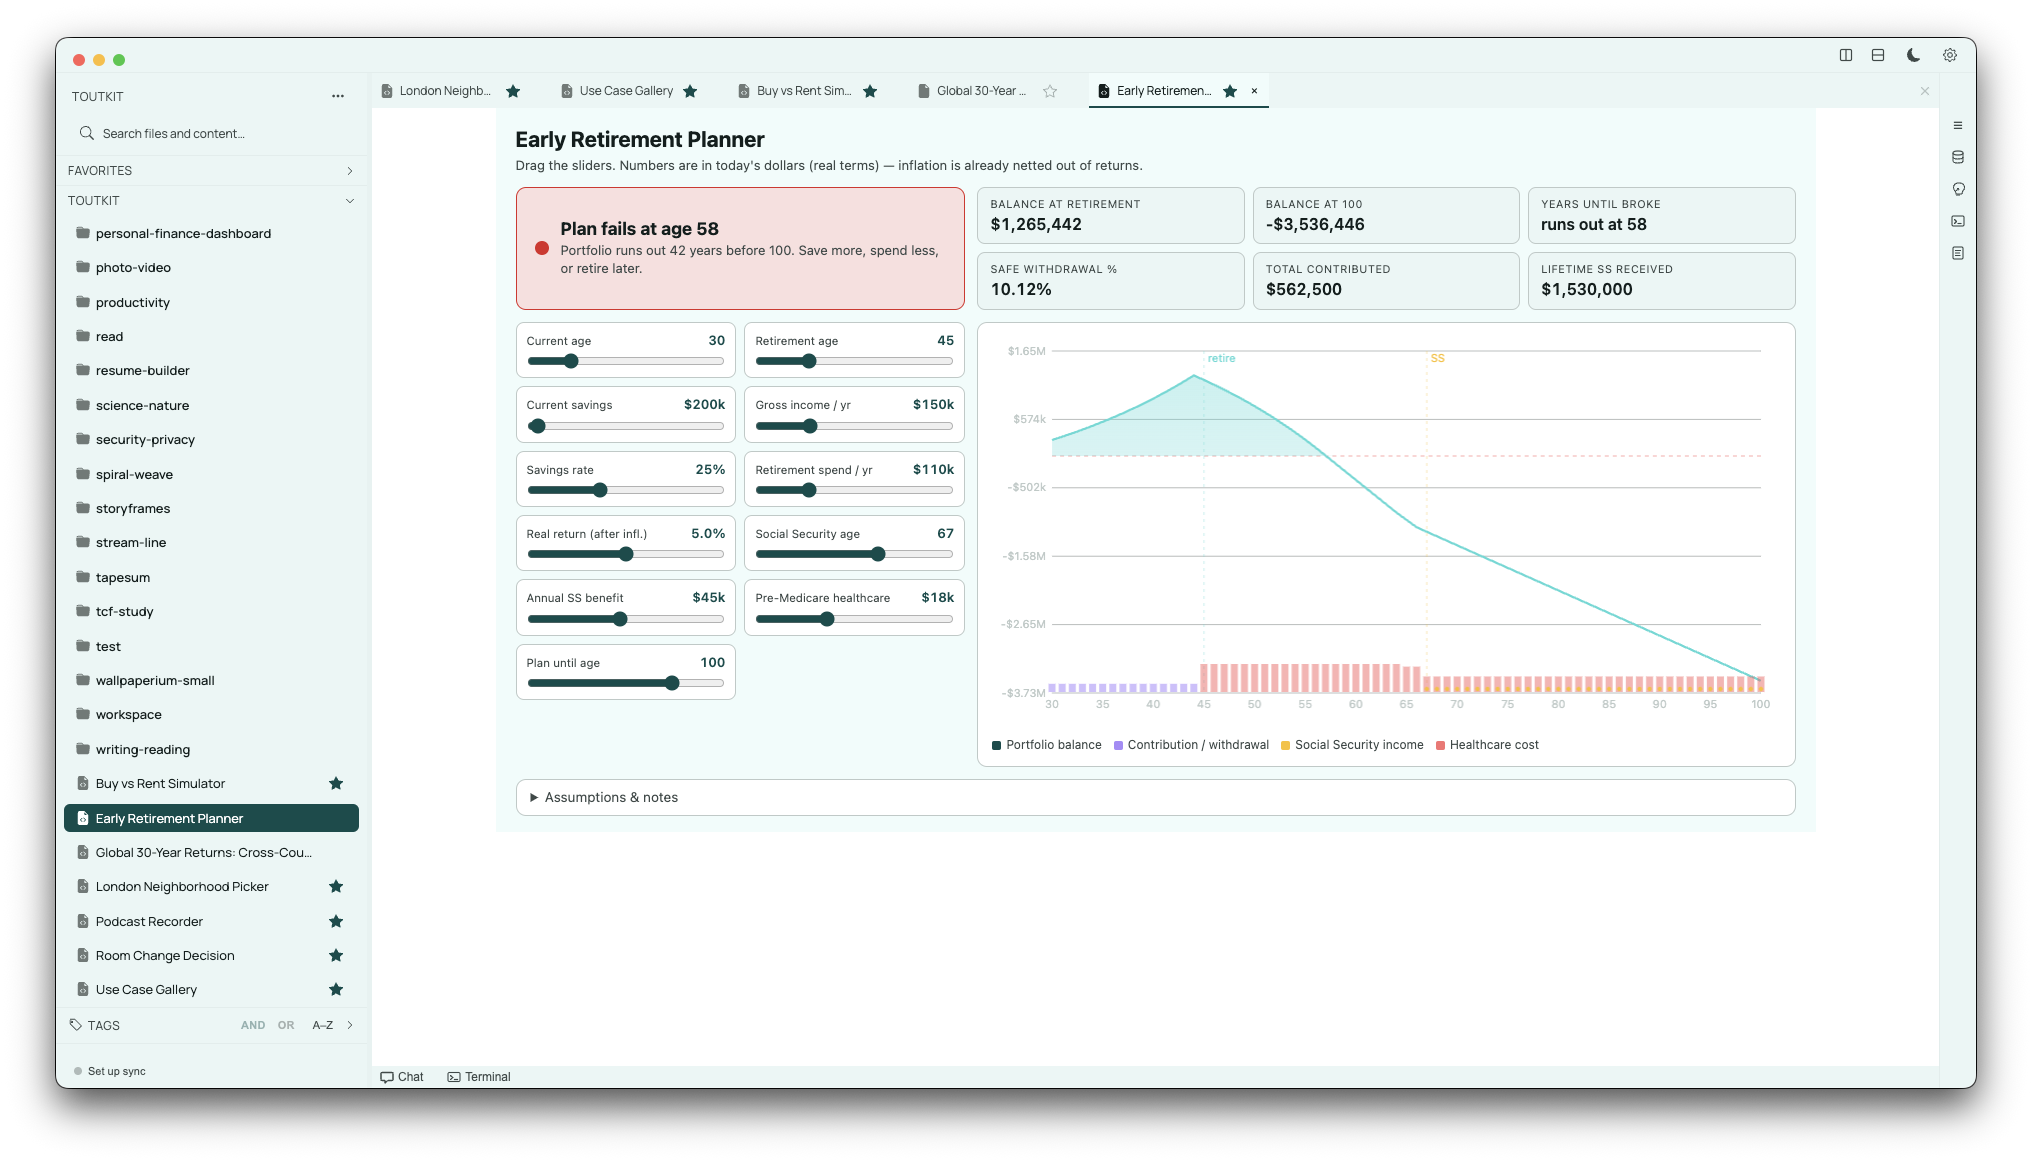The height and width of the screenshot is (1162, 2032).
Task: Open settings via the gear icon
Action: [1950, 56]
